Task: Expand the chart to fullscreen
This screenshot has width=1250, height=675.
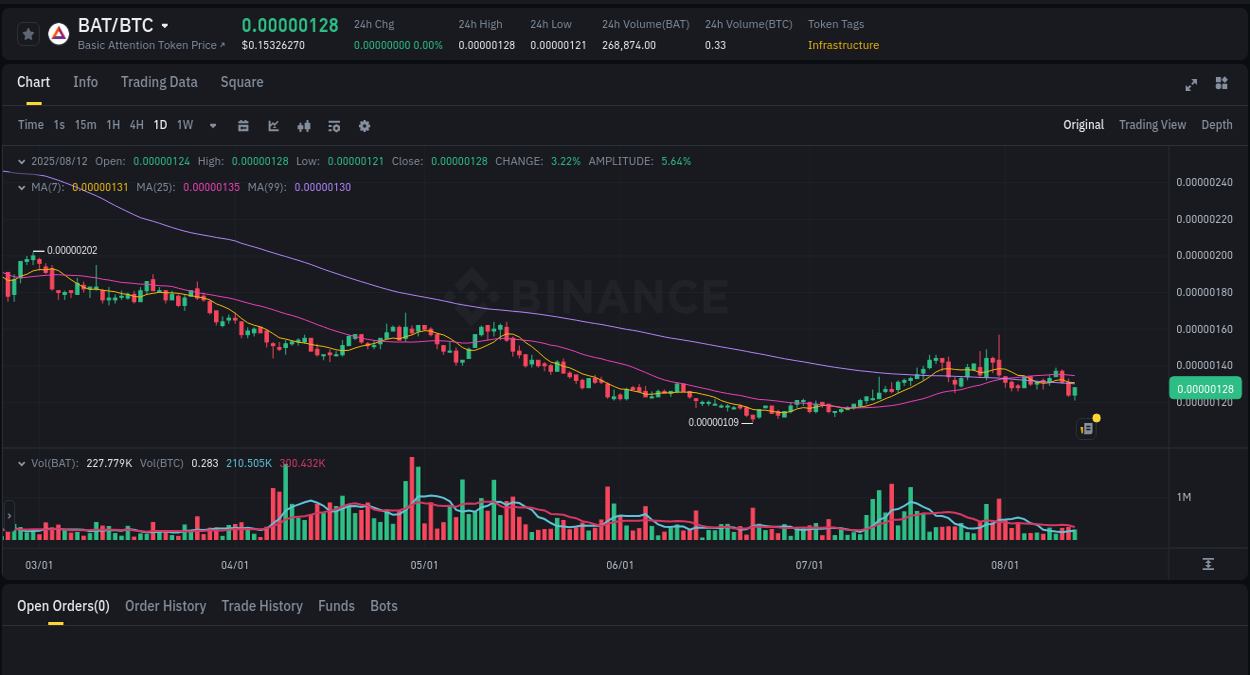Action: point(1191,84)
